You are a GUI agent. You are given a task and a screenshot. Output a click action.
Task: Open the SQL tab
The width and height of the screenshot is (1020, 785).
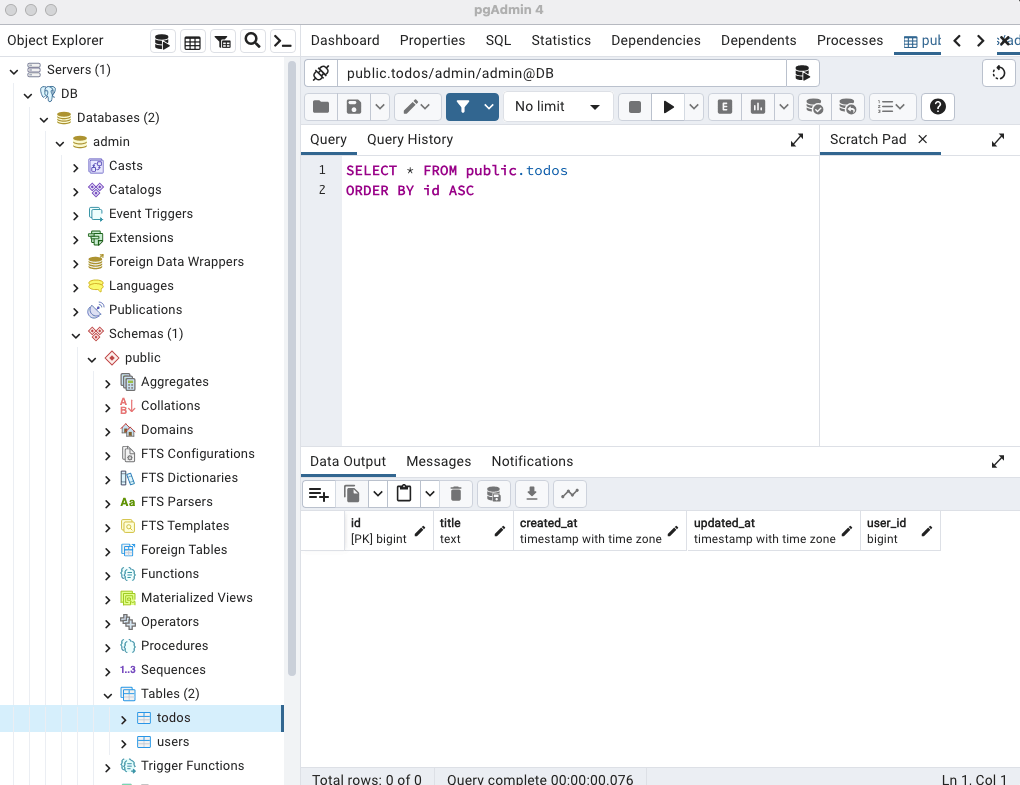point(498,40)
